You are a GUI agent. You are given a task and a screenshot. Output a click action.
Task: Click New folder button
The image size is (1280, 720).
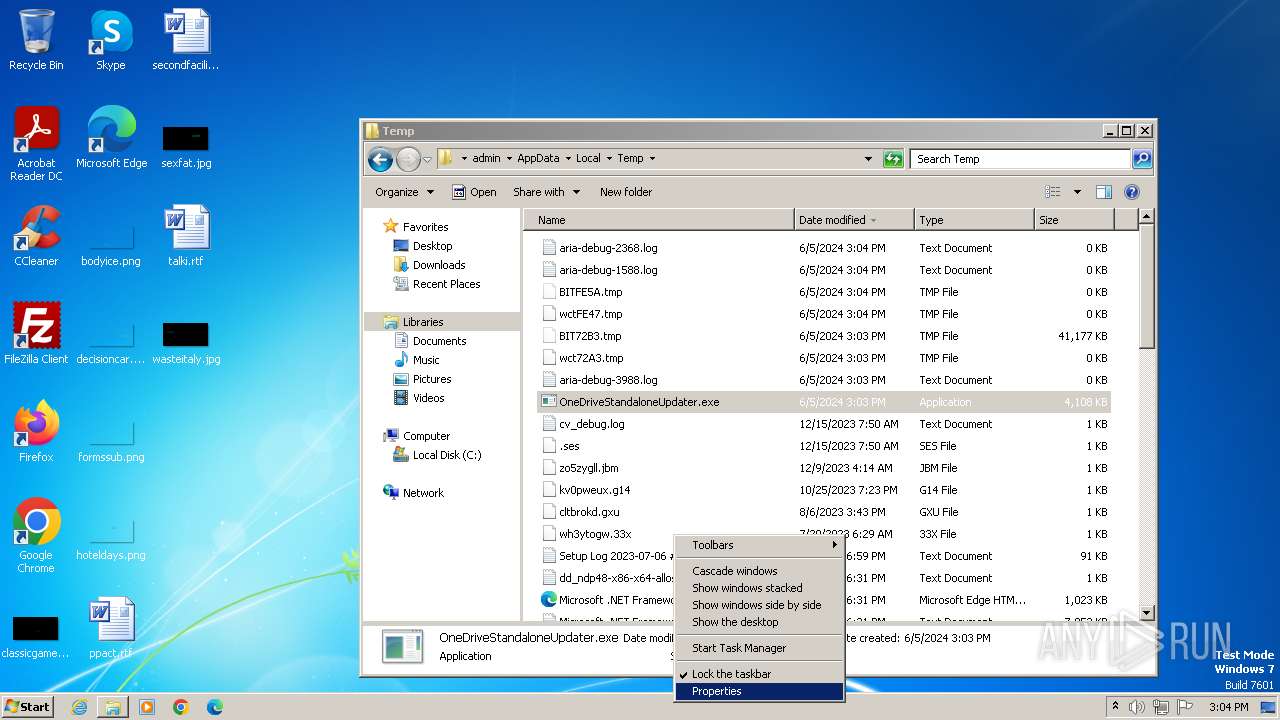[626, 192]
